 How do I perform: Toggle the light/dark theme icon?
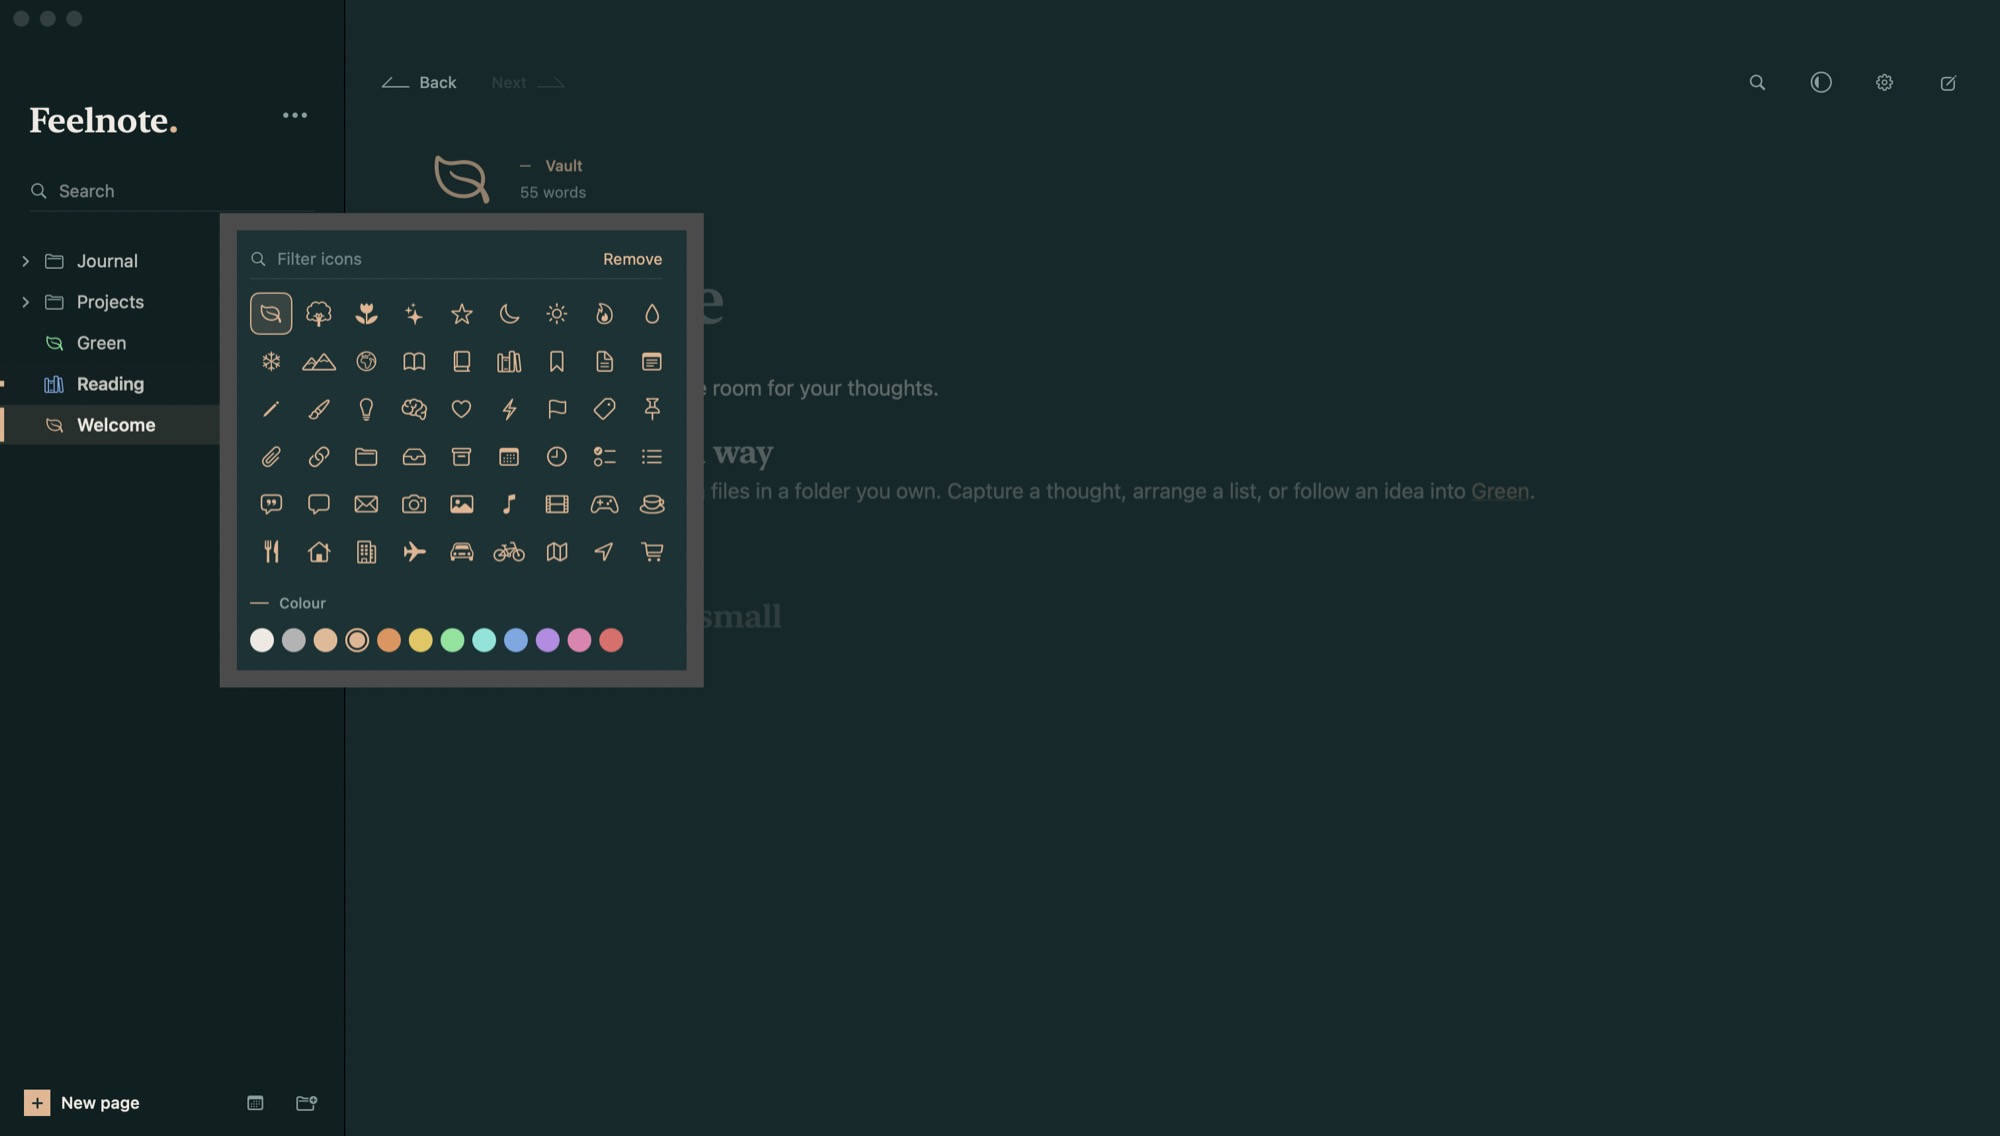coord(1821,83)
